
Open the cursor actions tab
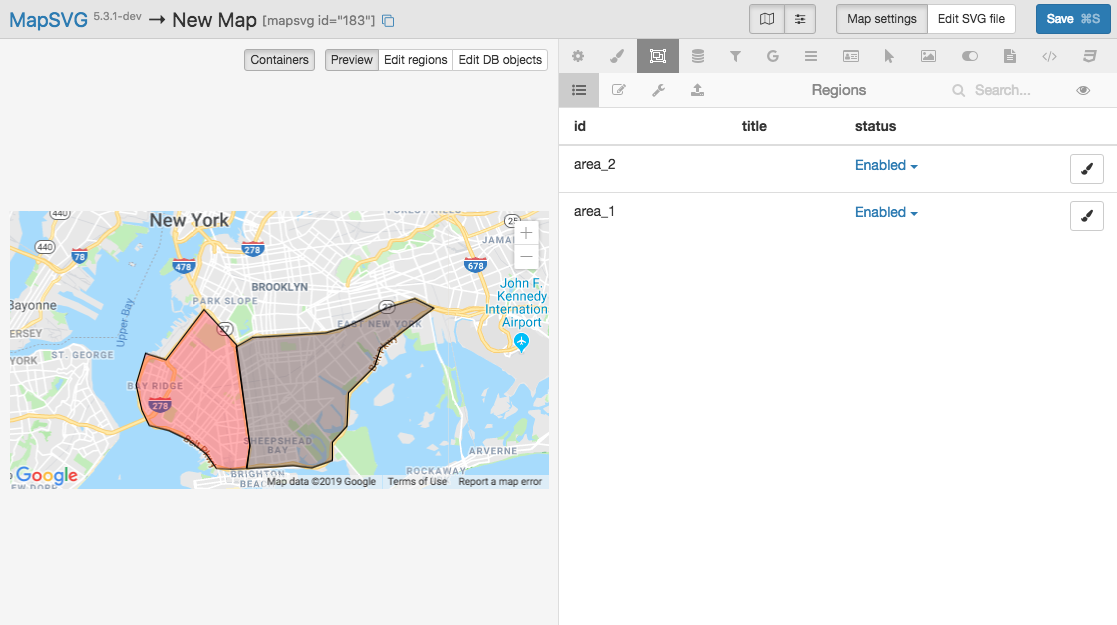[888, 56]
